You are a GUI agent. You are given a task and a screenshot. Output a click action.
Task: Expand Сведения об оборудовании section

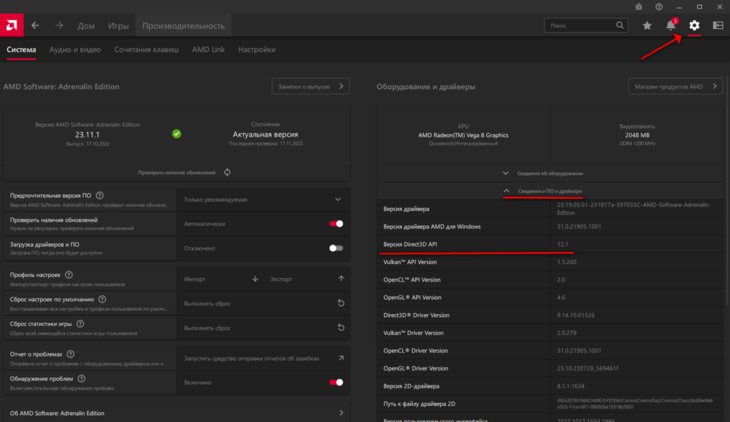[549, 173]
